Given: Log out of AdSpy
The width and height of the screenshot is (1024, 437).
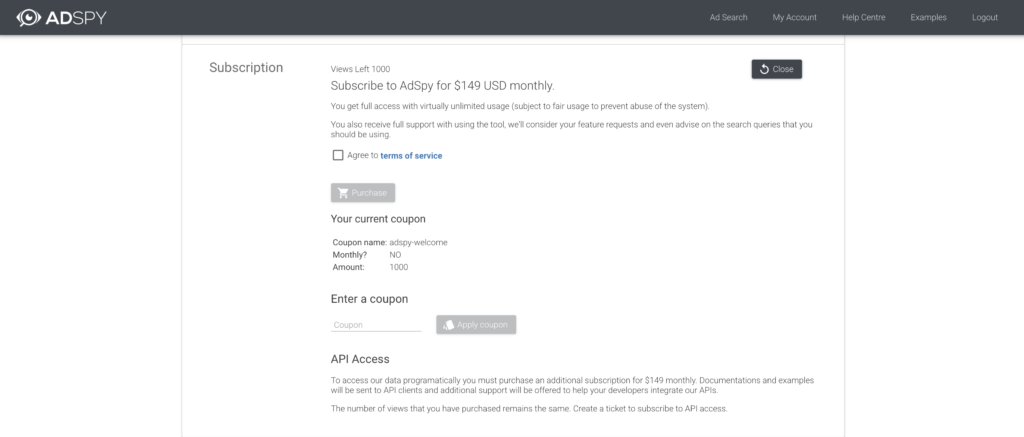Looking at the screenshot, I should pos(984,18).
